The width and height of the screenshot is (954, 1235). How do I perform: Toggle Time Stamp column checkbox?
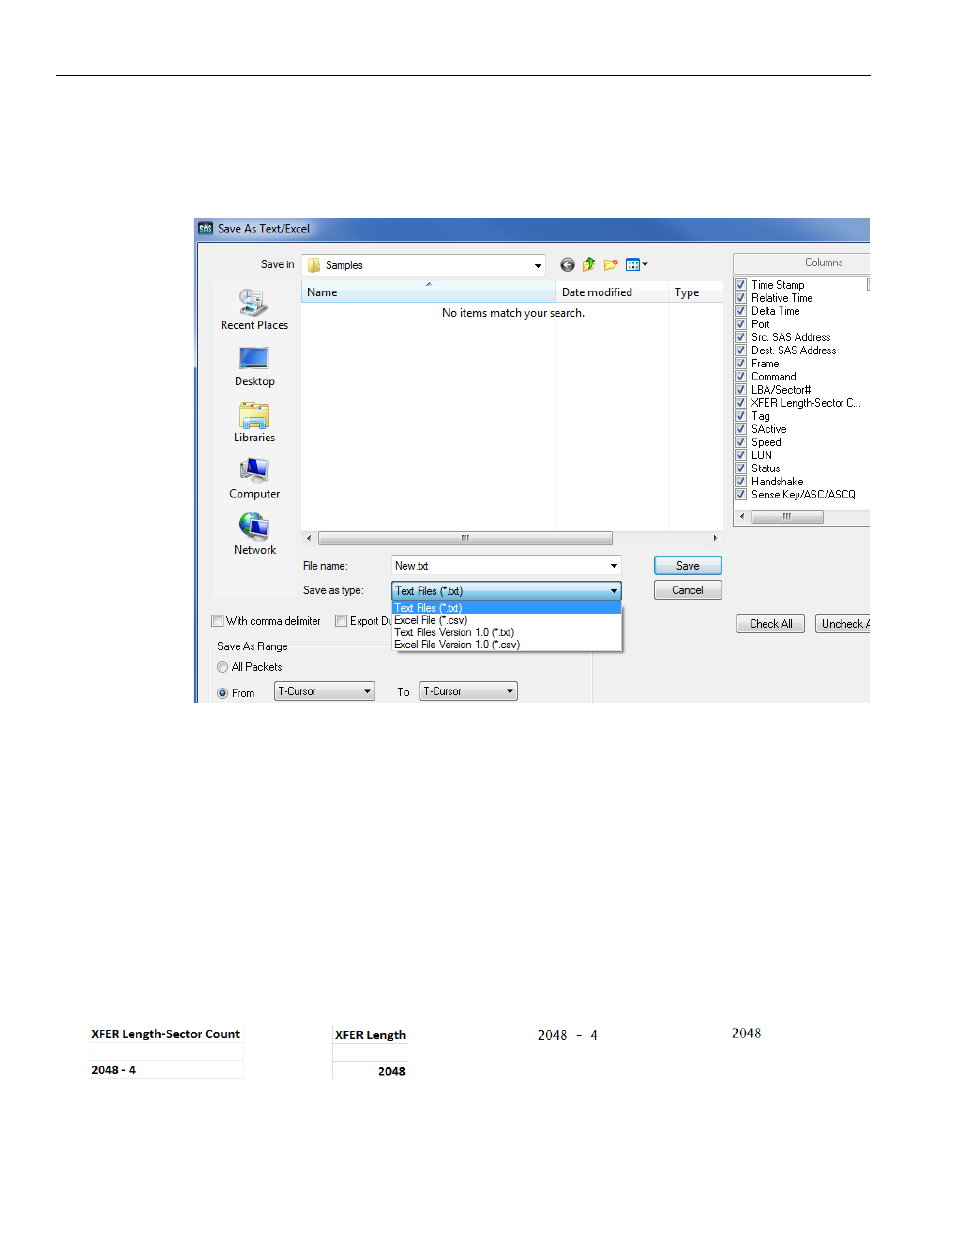pos(741,285)
